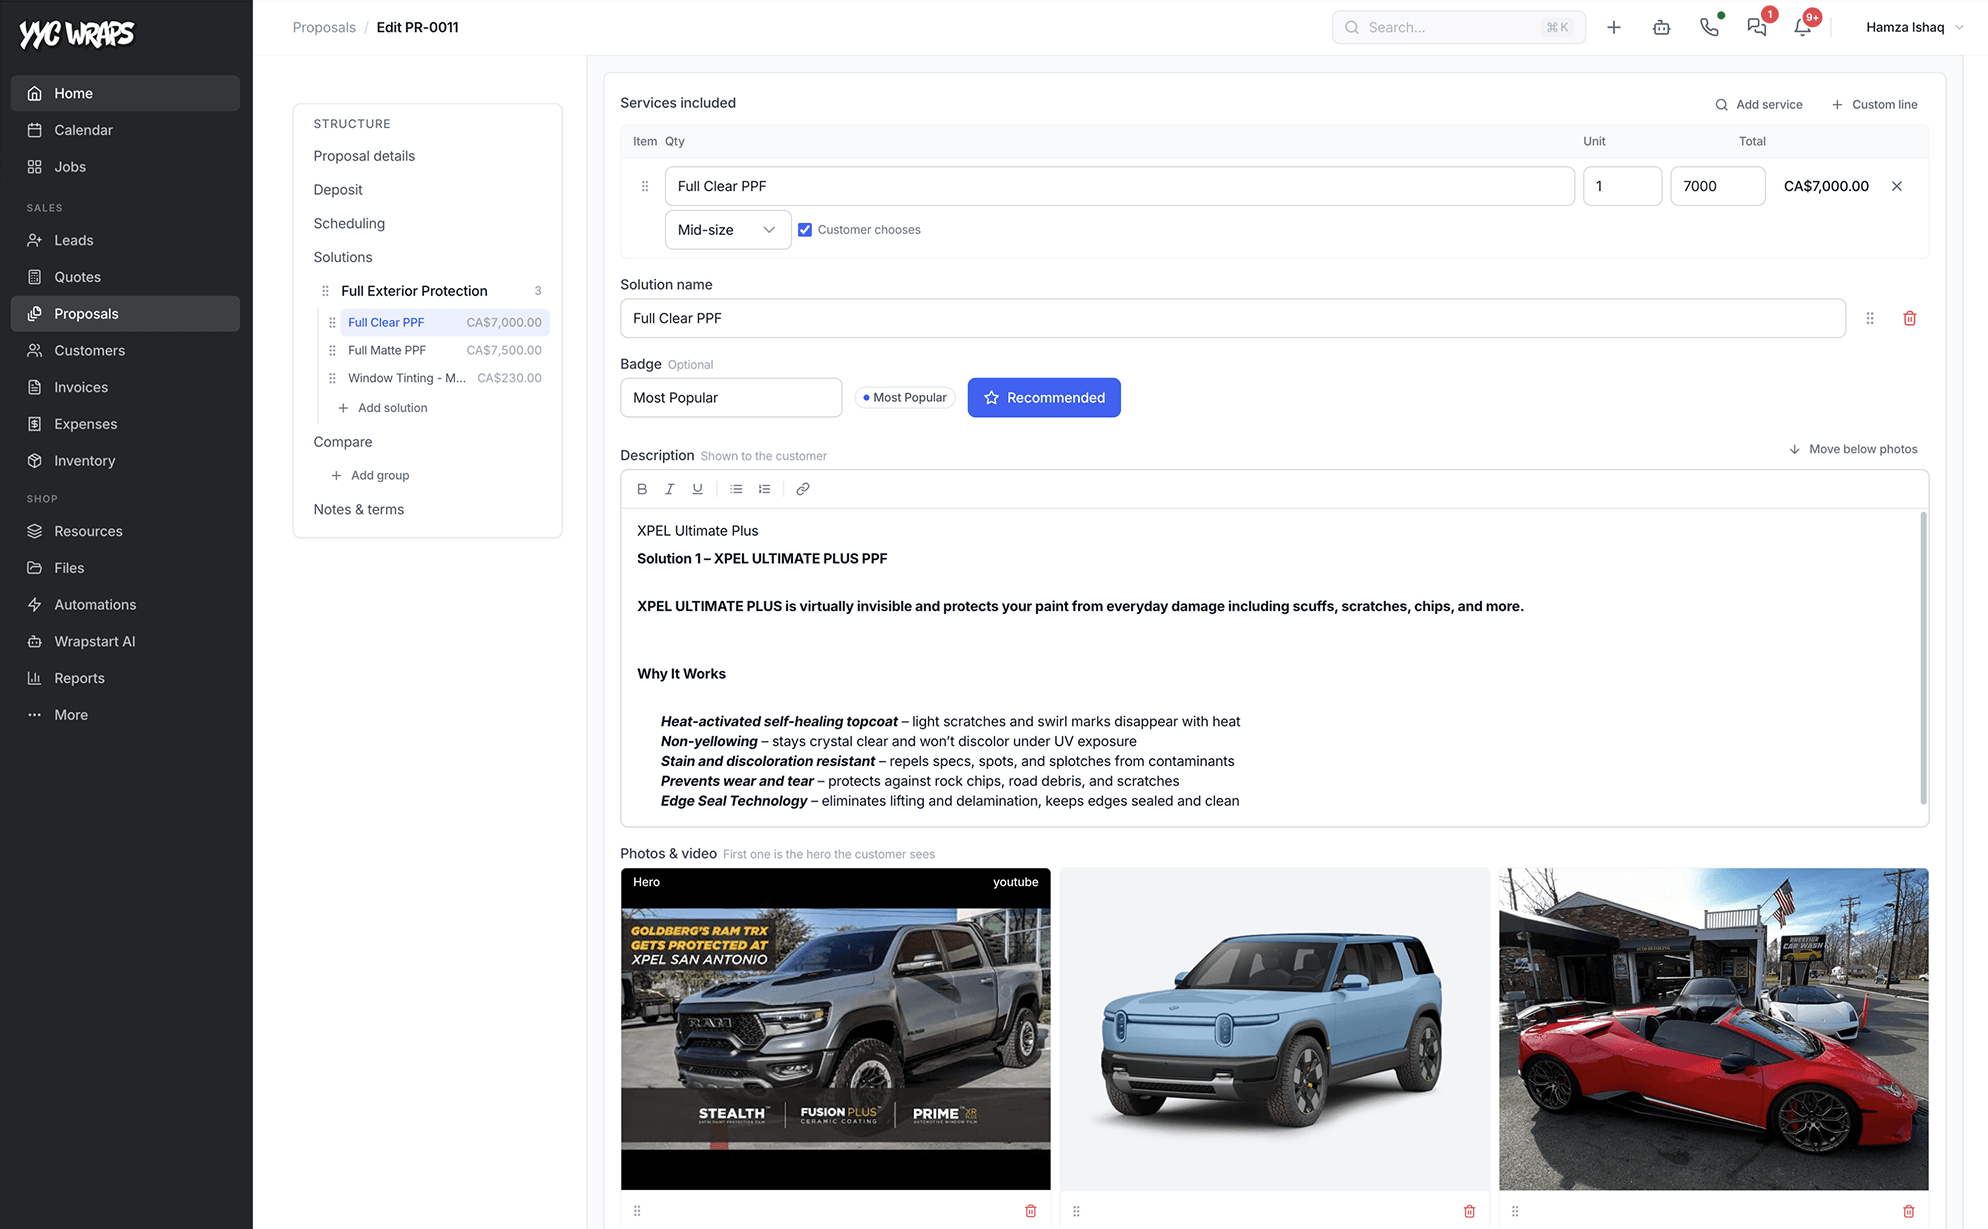Select the Most Popular badge suggestion chip
Screen dimensions: 1988x1229
pos(905,398)
